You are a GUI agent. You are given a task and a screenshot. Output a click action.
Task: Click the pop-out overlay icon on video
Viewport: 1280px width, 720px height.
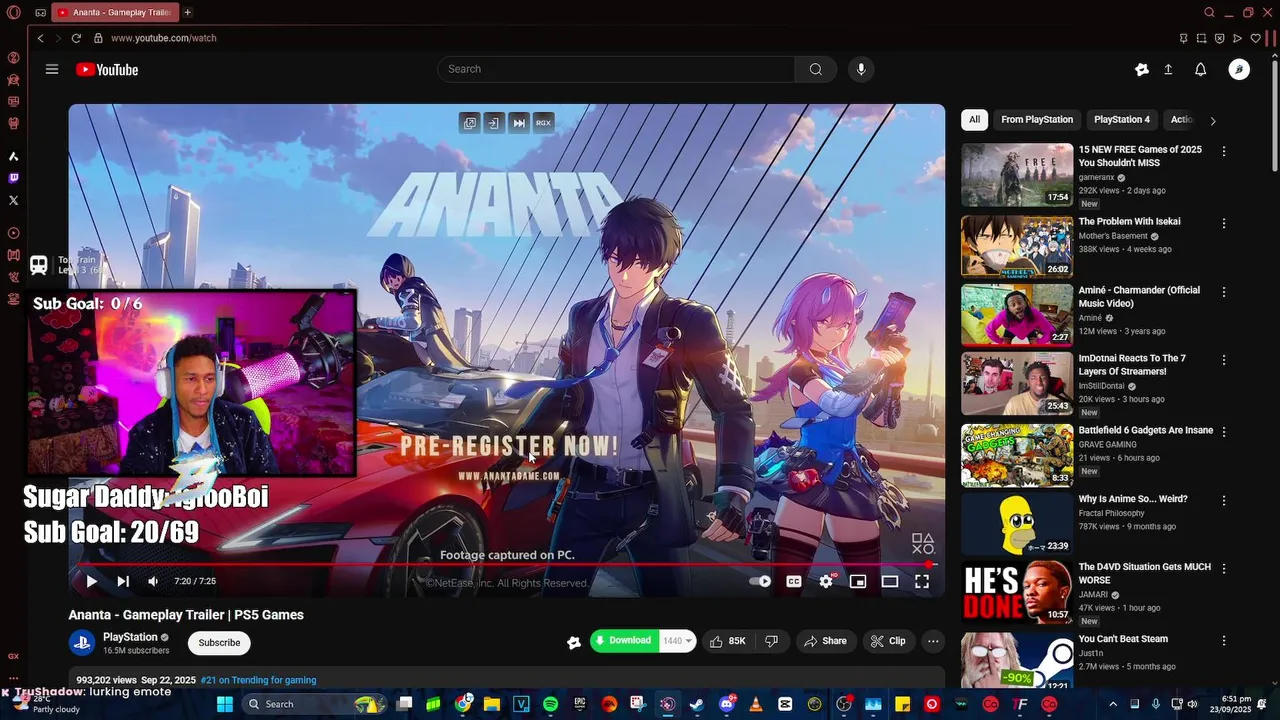(469, 122)
